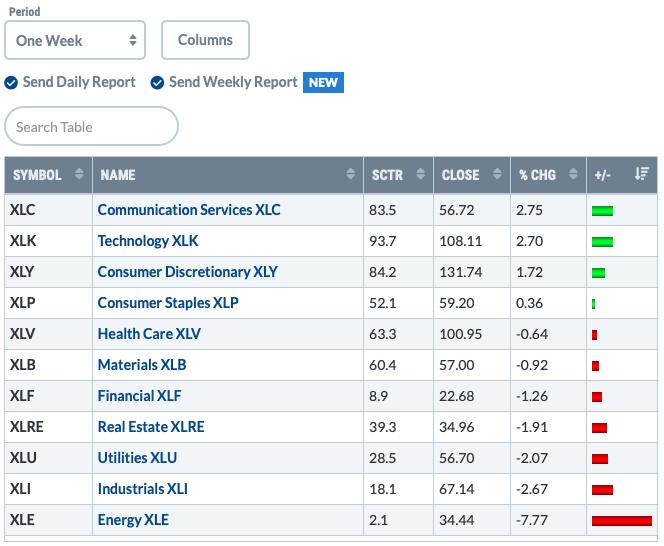Open Consumer Staples XLP link
The height and width of the screenshot is (546, 664).
168,302
